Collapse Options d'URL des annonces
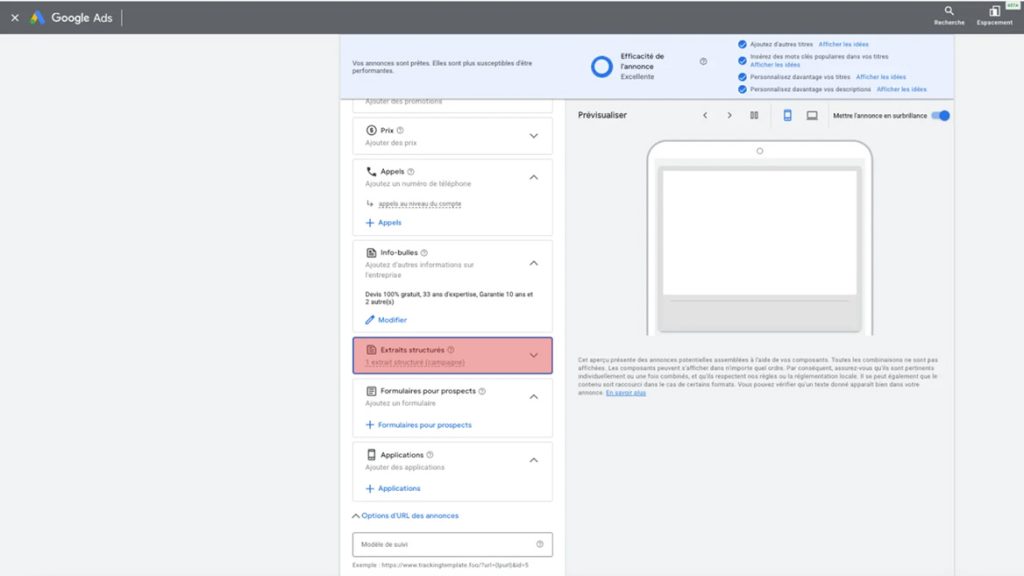Image resolution: width=1024 pixels, height=576 pixels. point(406,515)
